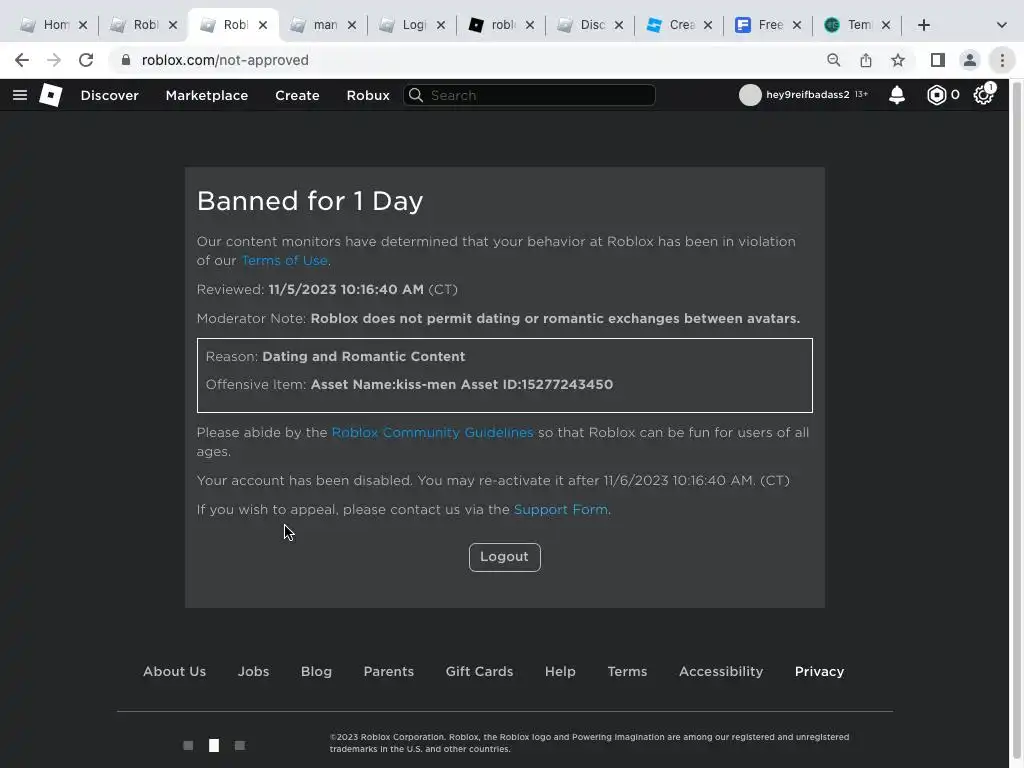Click the page vertical scrollbar
The height and width of the screenshot is (768, 1024).
[1017, 423]
